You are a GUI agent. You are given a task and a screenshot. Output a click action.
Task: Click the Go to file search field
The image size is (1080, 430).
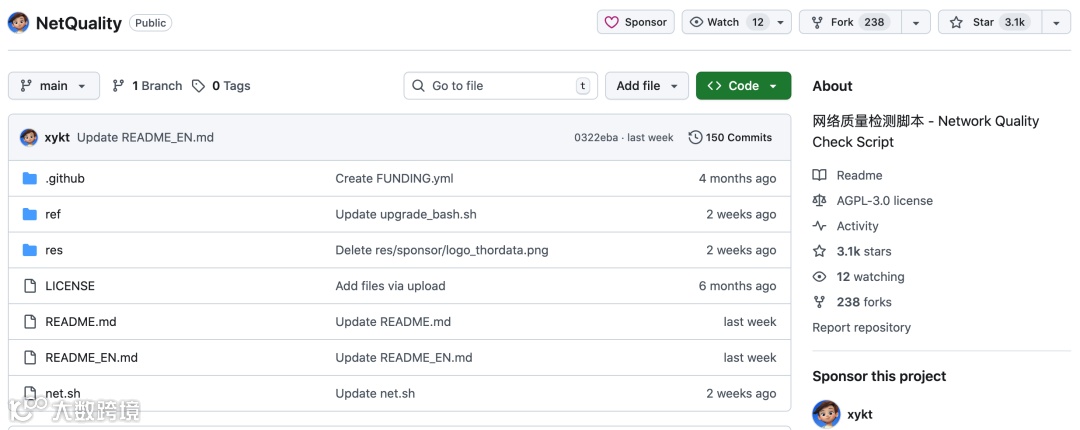tap(500, 86)
